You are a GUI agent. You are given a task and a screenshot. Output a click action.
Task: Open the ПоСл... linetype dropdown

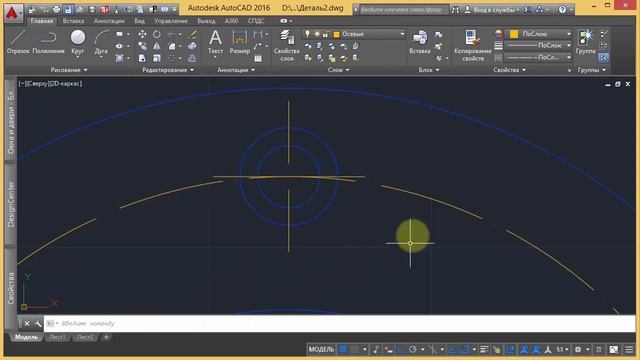pos(569,58)
